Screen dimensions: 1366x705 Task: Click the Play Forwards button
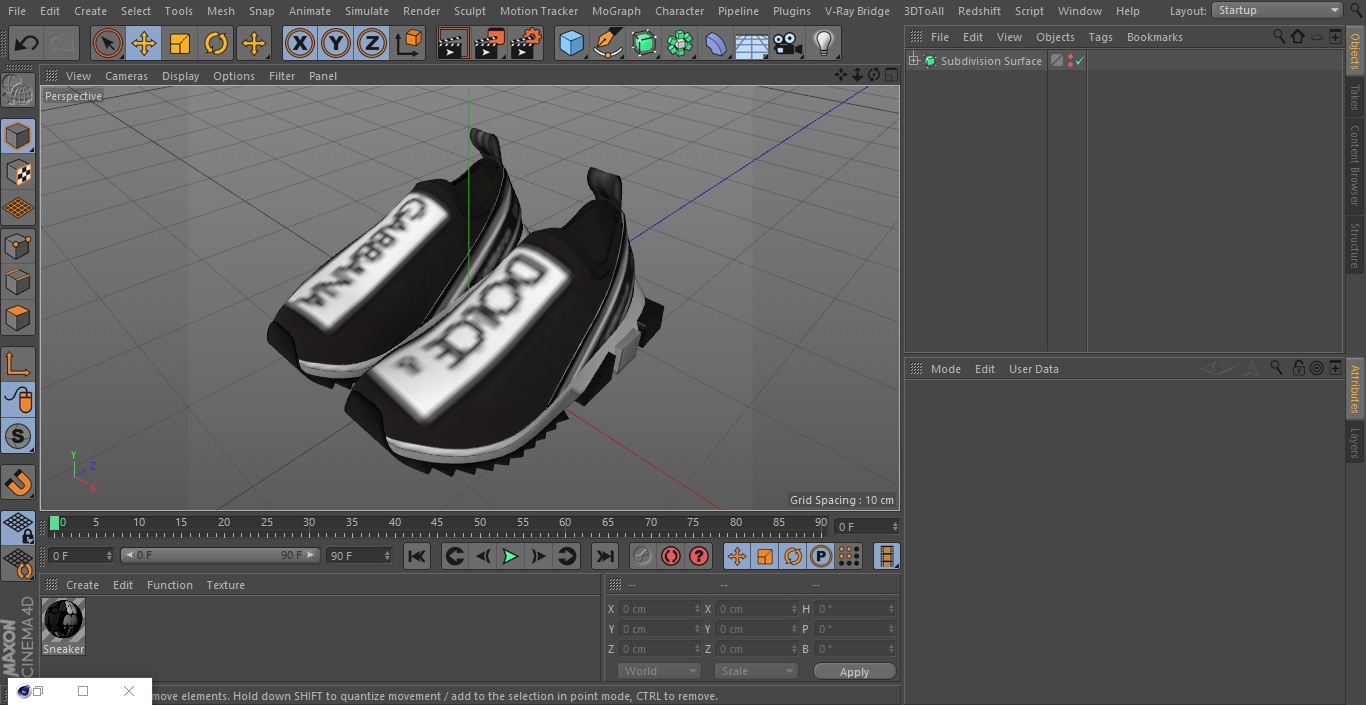(510, 556)
